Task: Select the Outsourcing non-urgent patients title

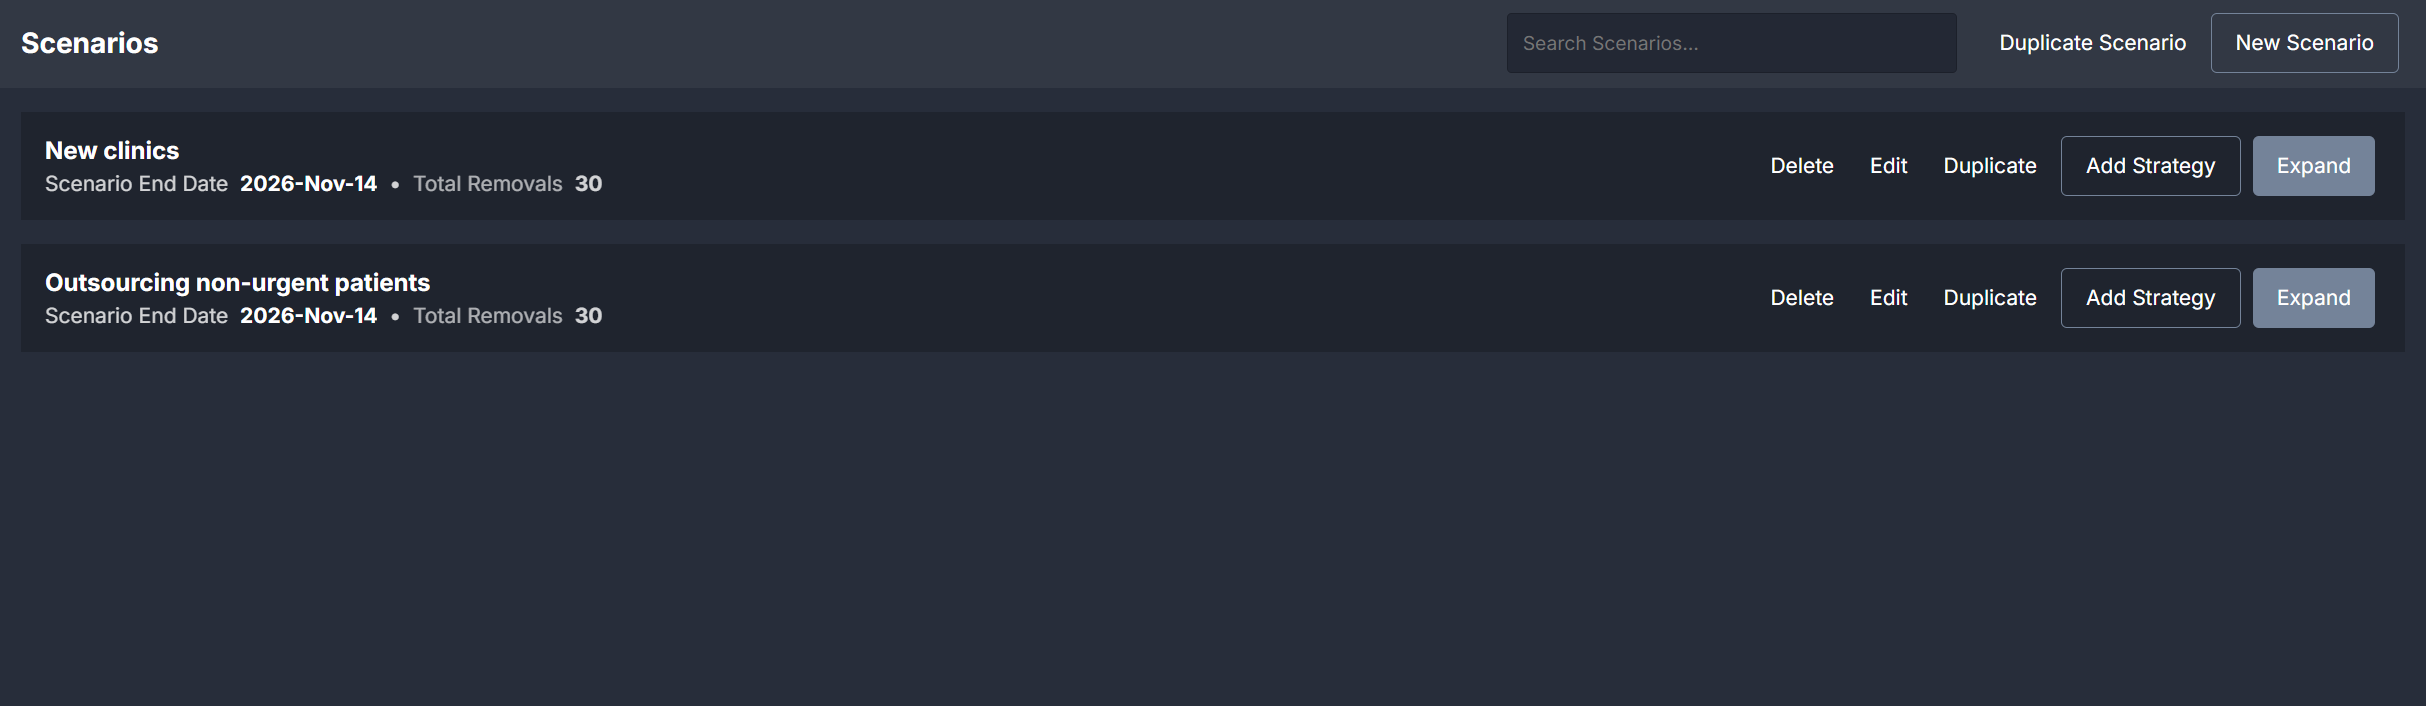Action: [237, 283]
